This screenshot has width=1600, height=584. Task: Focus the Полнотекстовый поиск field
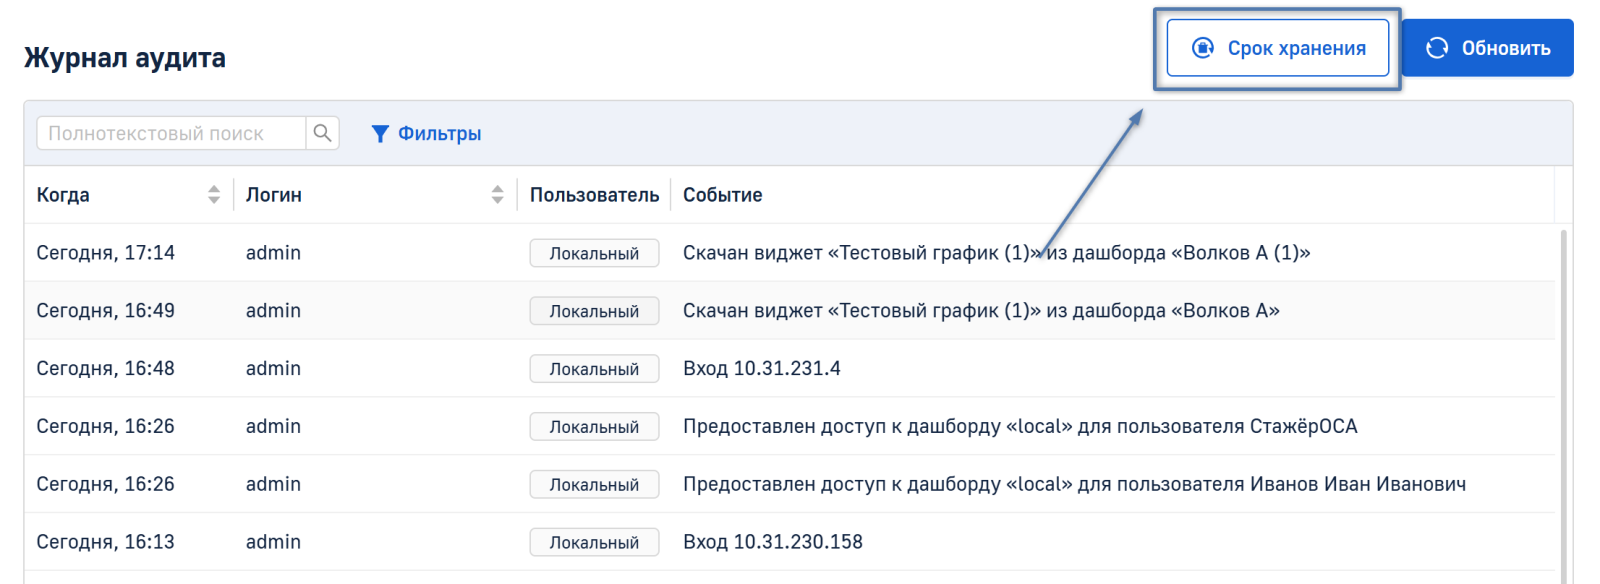coord(170,133)
